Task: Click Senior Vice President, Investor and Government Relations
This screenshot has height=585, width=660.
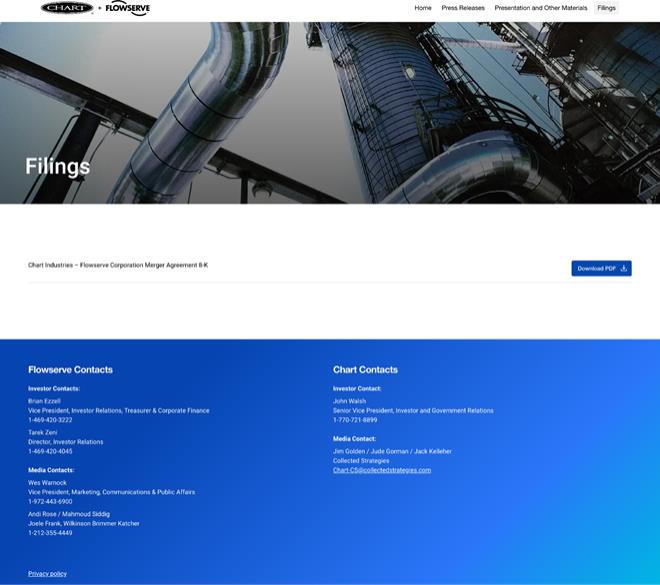Action: [x=413, y=411]
